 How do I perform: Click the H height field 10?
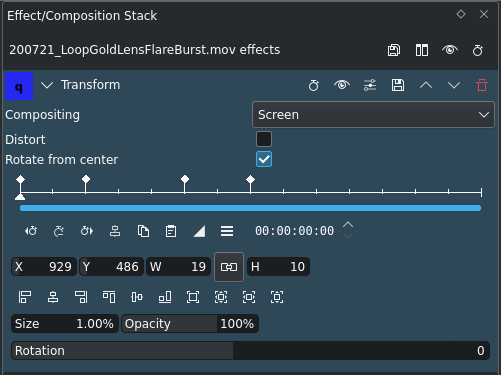click(278, 267)
